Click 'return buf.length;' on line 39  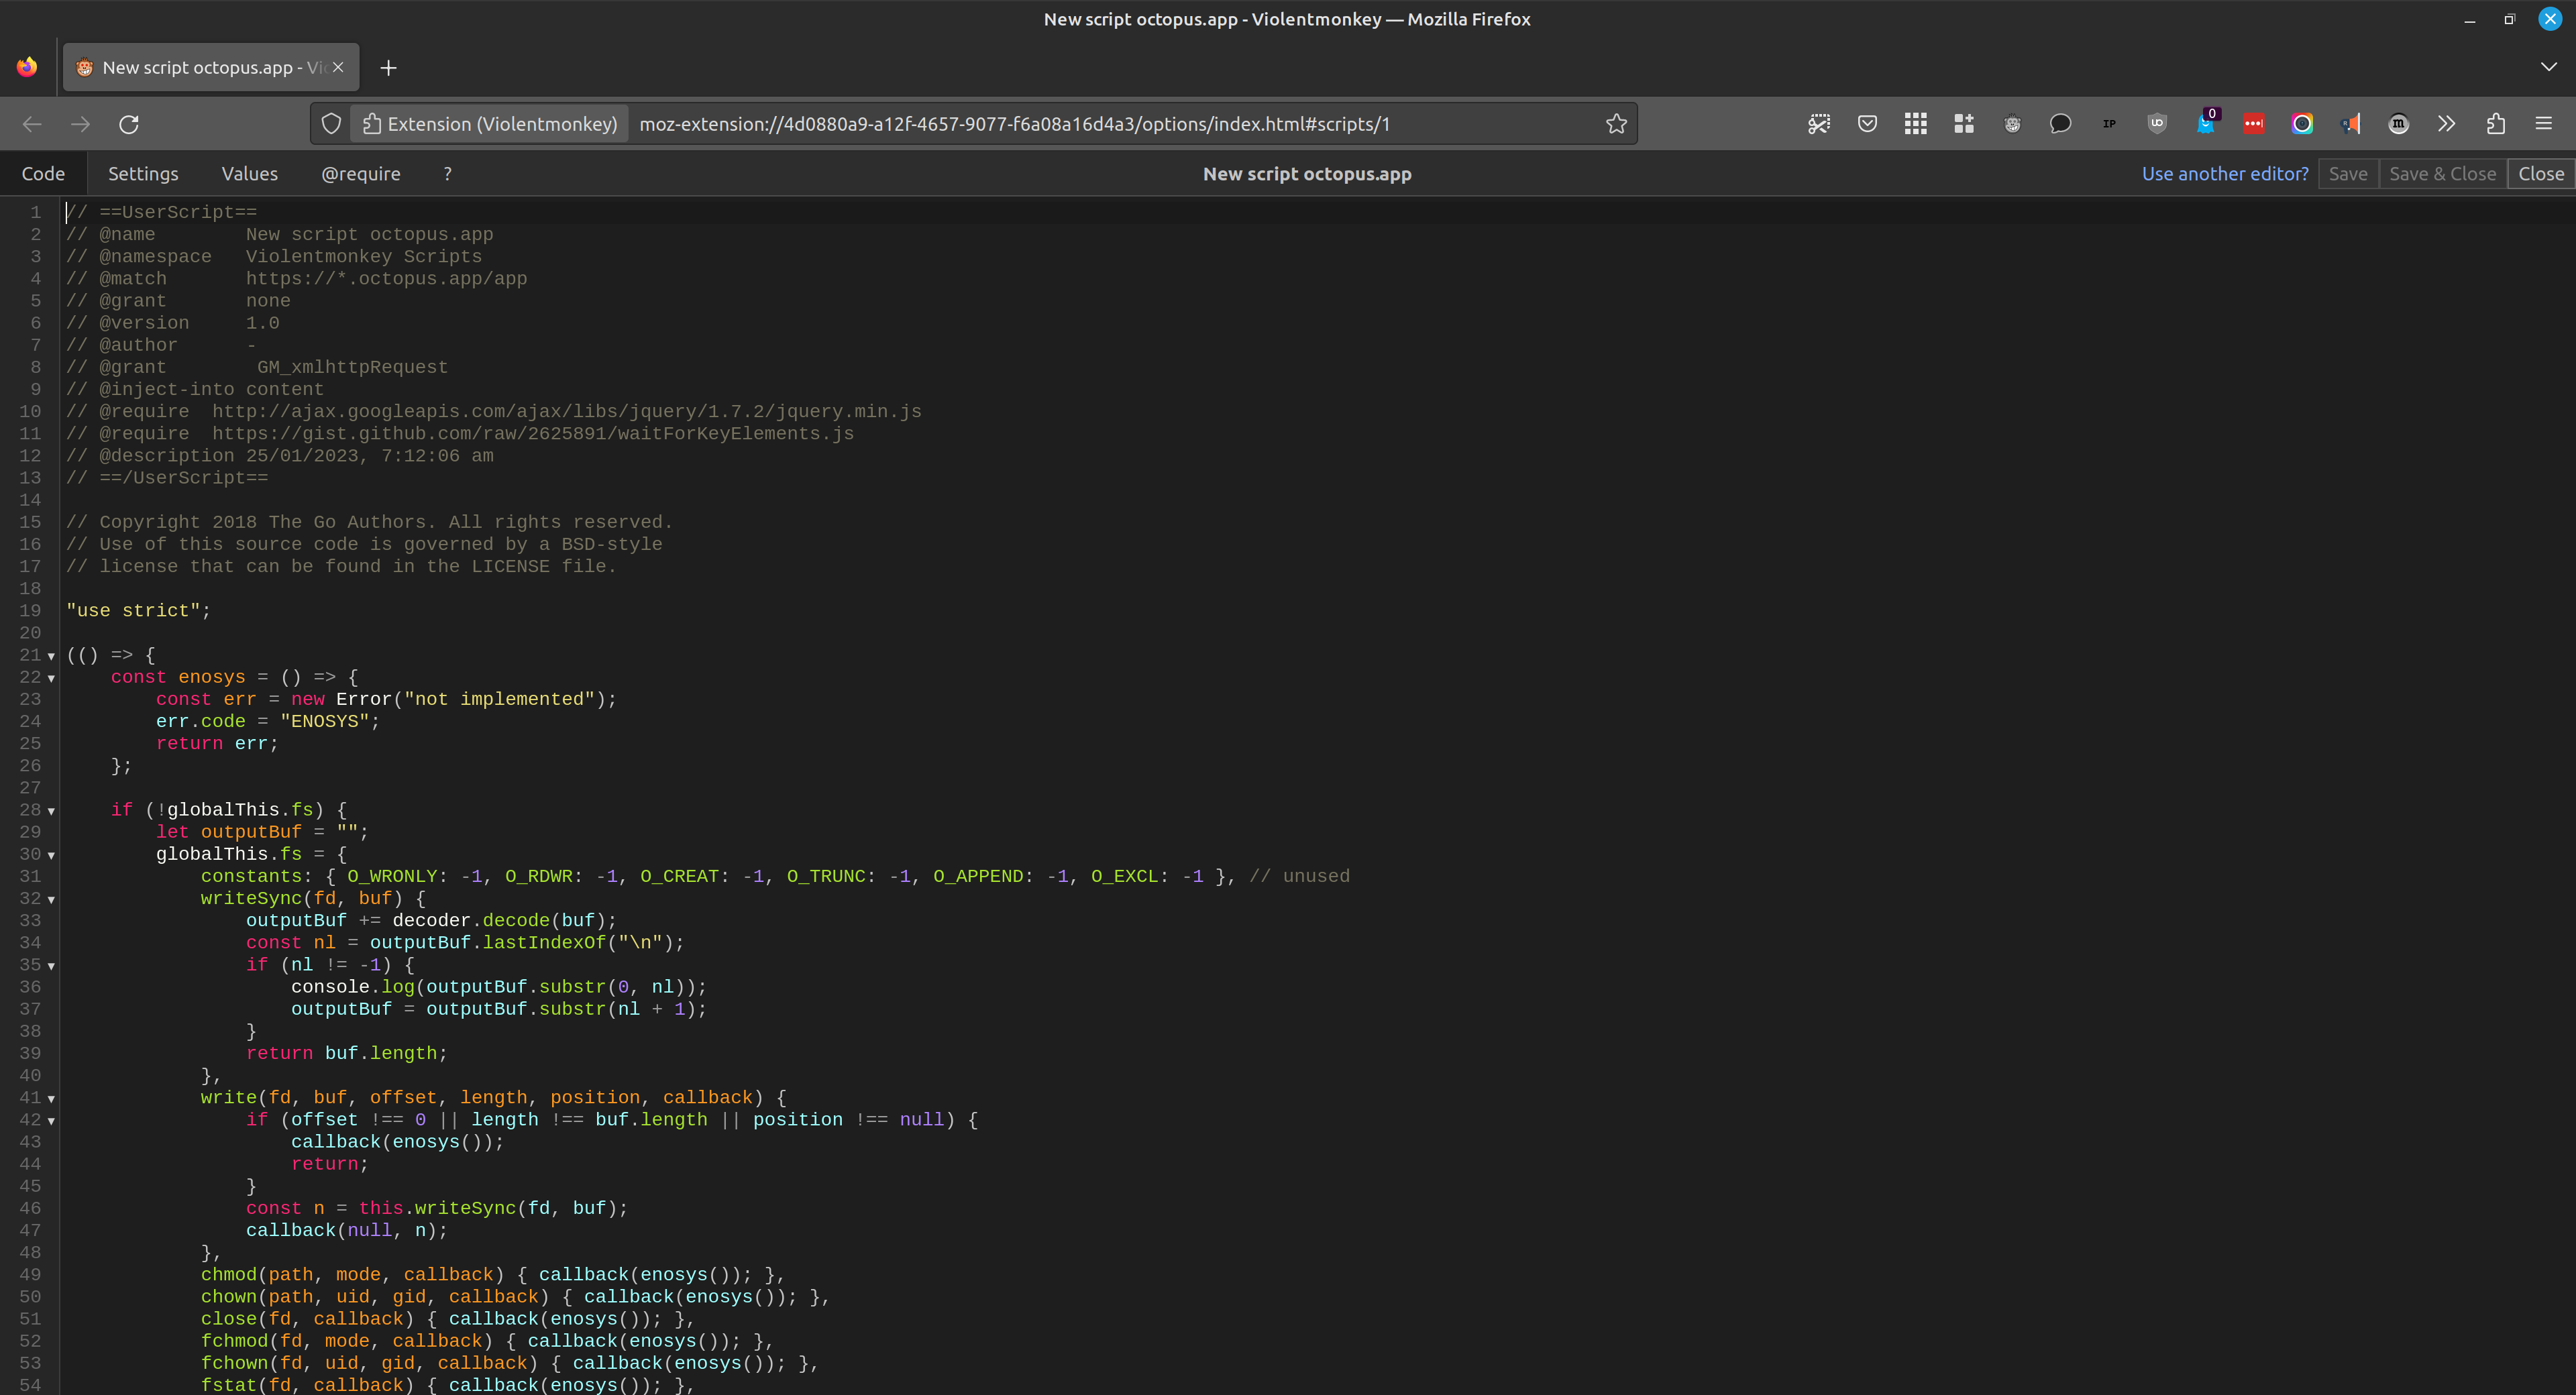point(346,1054)
